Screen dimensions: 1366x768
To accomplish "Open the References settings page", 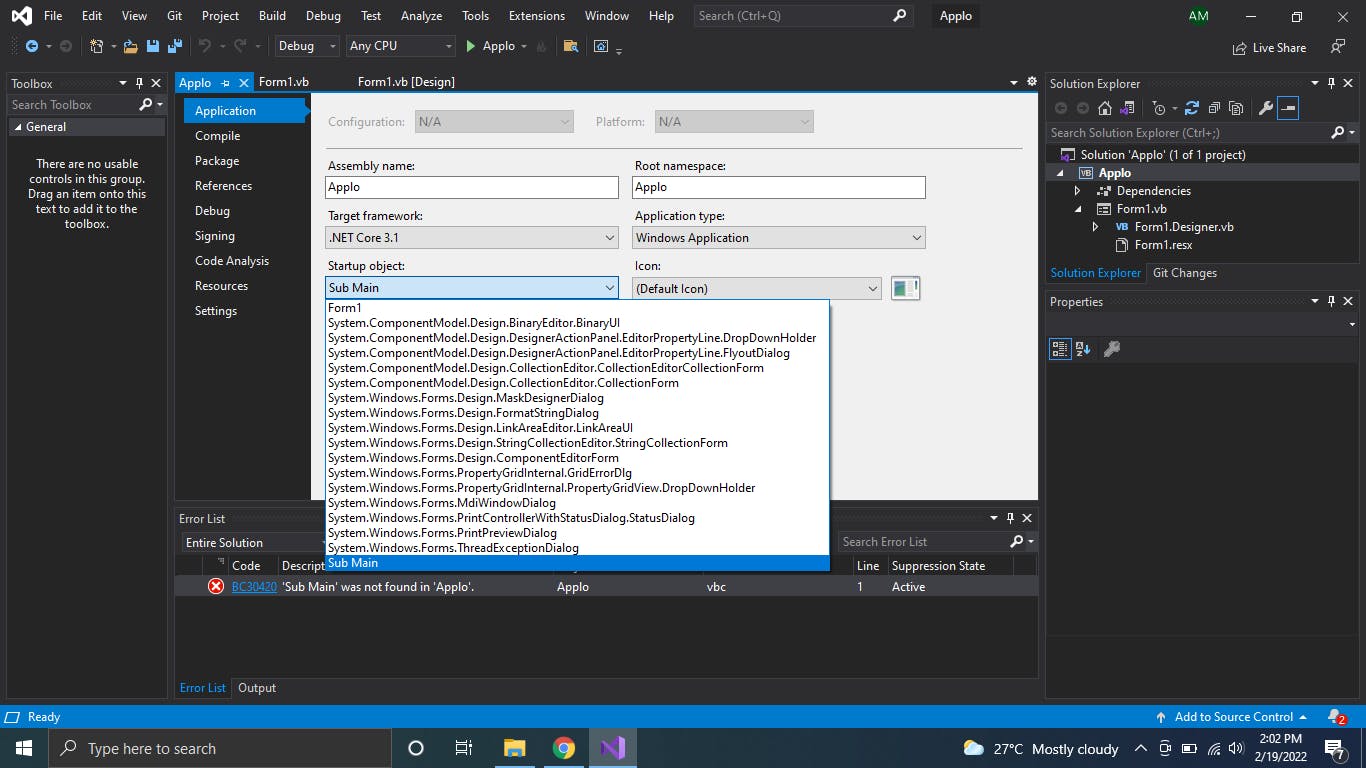I will click(x=223, y=186).
